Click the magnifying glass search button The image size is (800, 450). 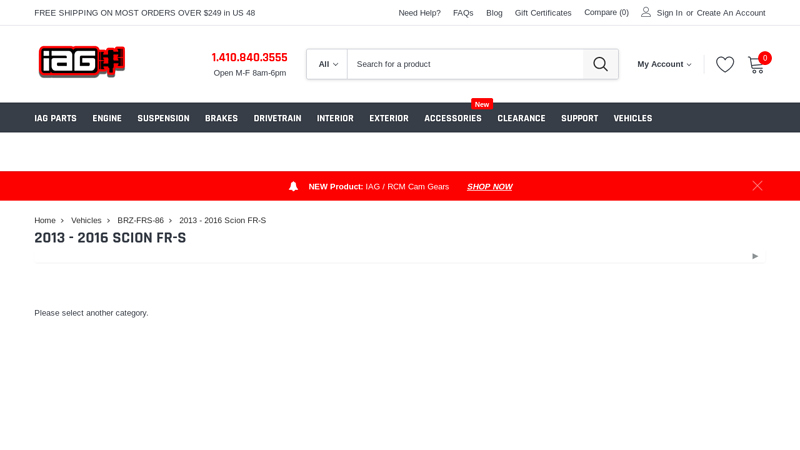coord(600,64)
